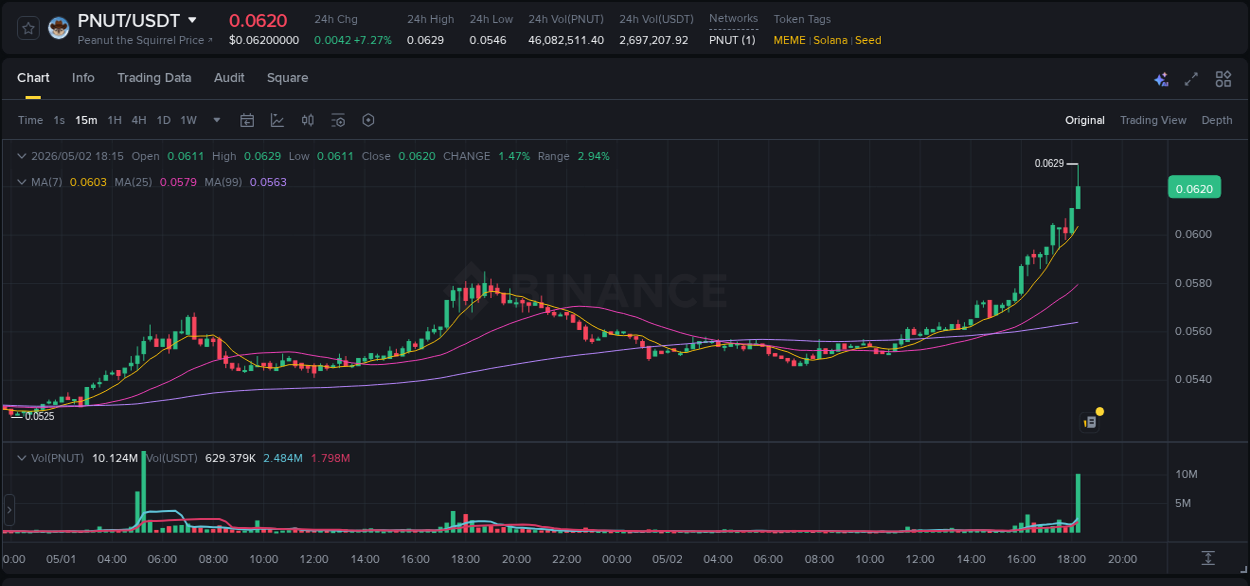The image size is (1250, 586).
Task: Click the 24h Vol(USDT) value 2,697,207.92
Action: pos(654,40)
